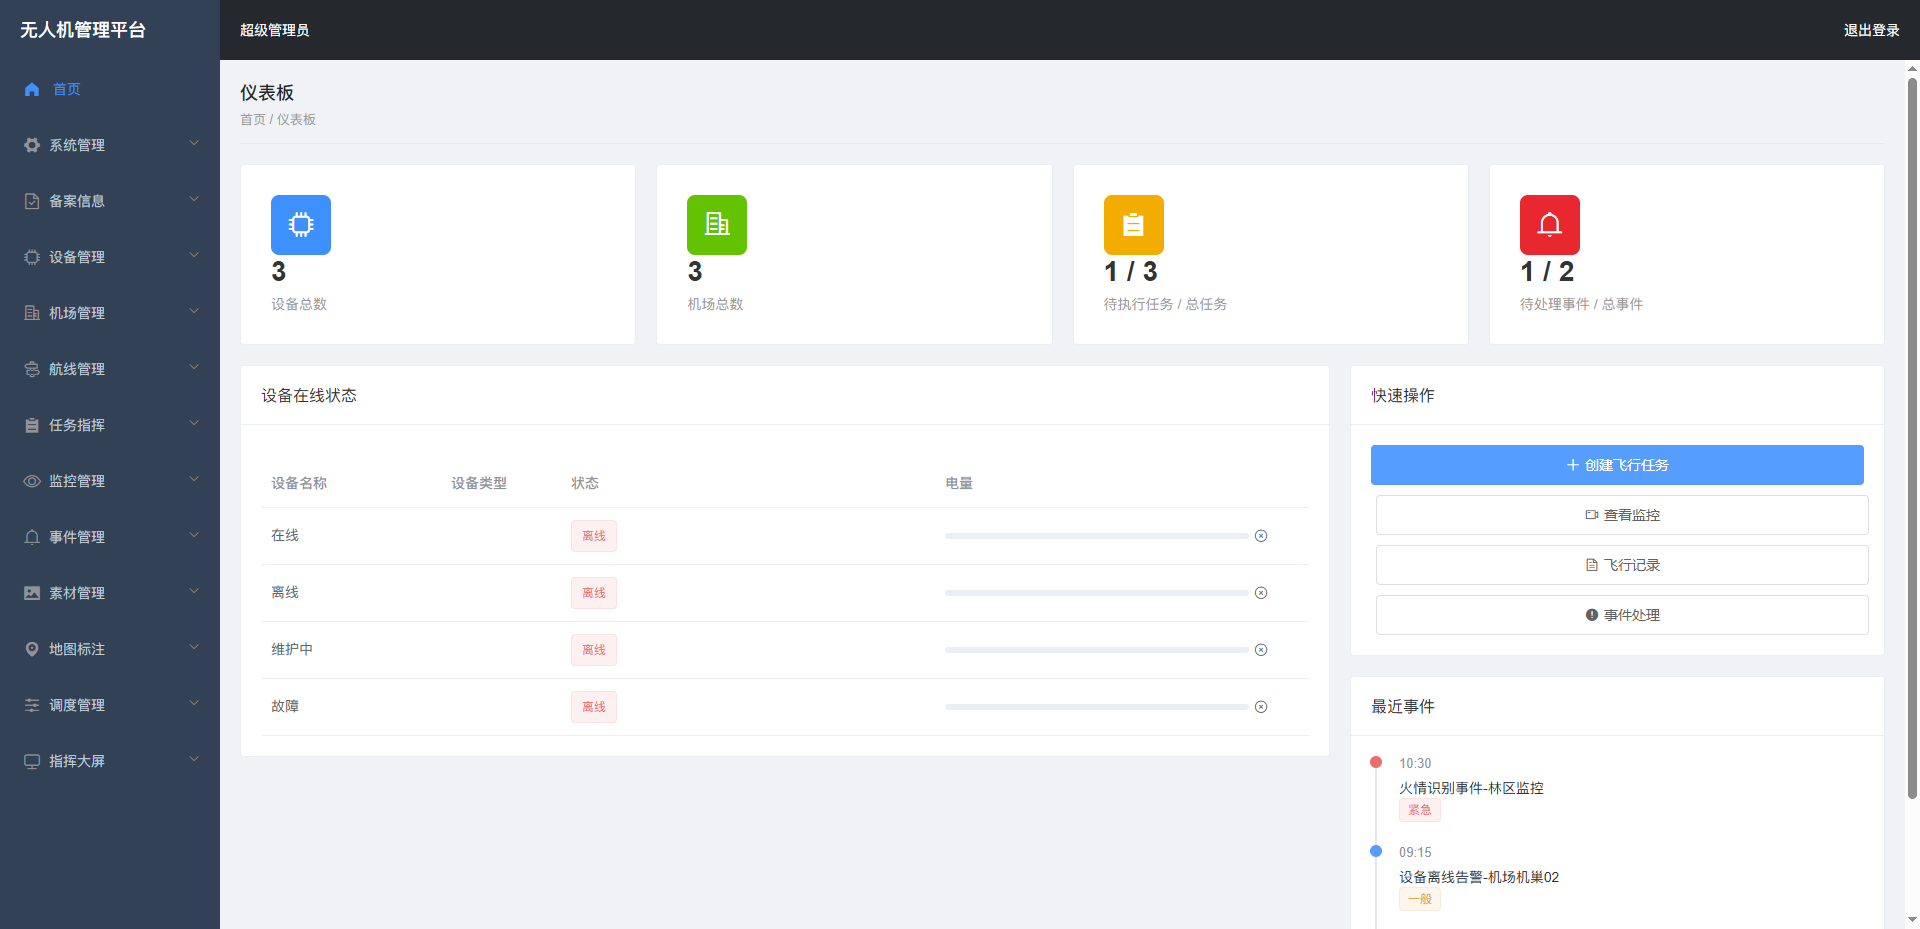The width and height of the screenshot is (1920, 929).
Task: Click the 火情识别事件-林区监控 event entry
Action: click(1471, 789)
